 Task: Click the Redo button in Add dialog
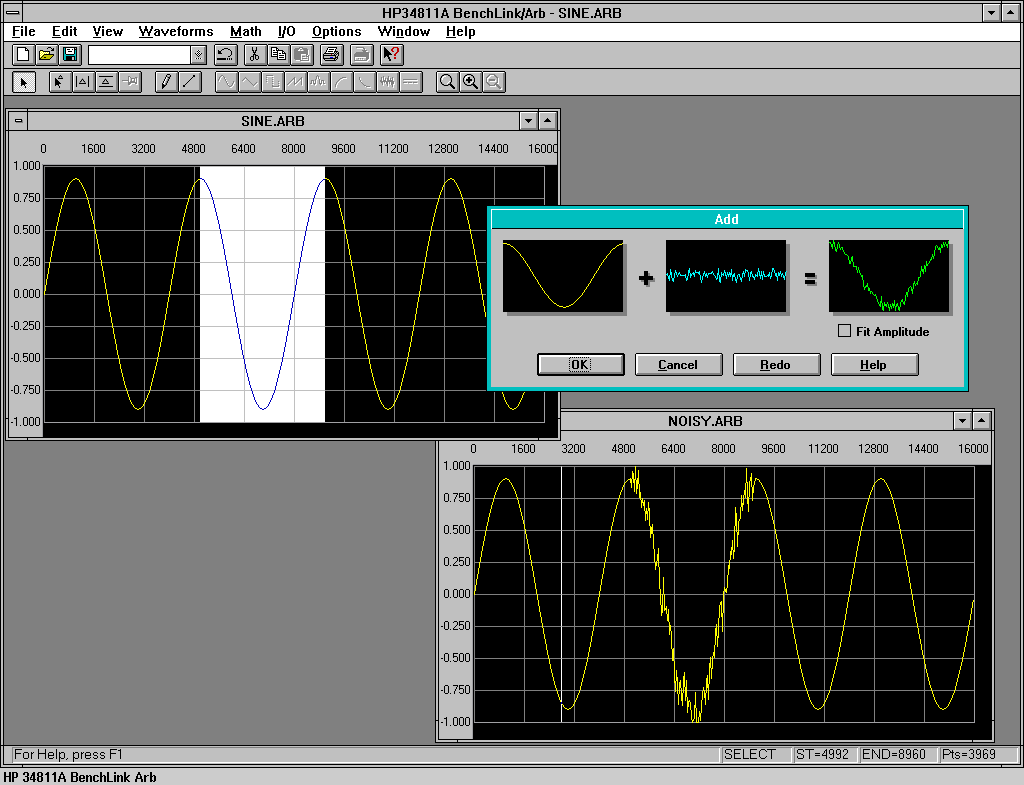[776, 364]
